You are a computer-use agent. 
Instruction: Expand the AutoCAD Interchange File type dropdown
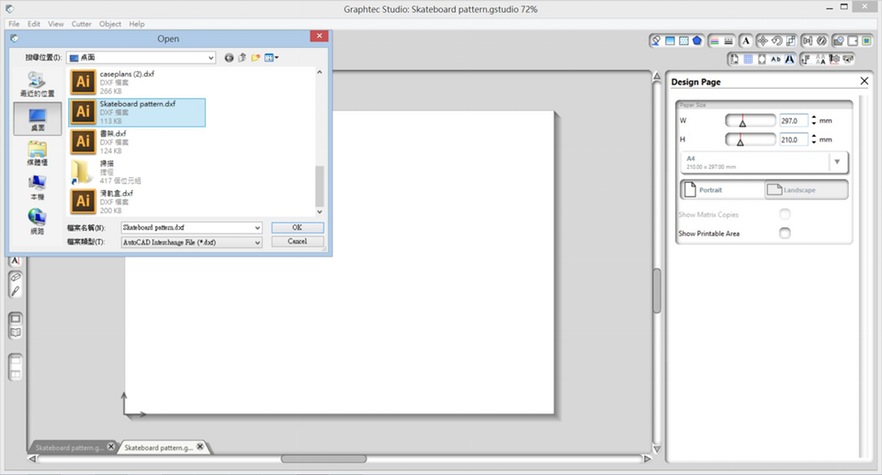coord(257,243)
